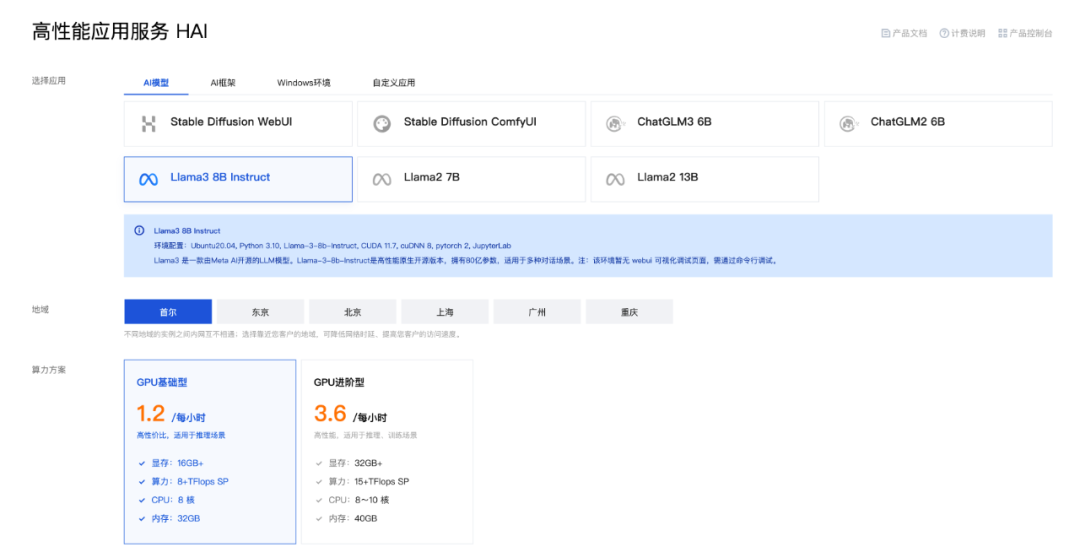
Task: Click the Meta logo on Llama3 8B Instruct
Action: pos(148,179)
